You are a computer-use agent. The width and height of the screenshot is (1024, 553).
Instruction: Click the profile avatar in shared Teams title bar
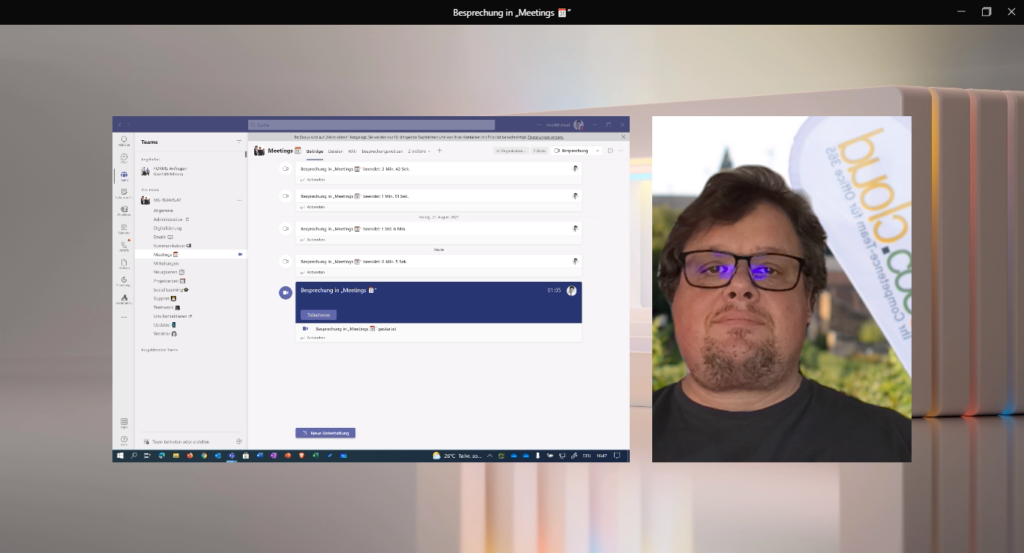tap(578, 125)
